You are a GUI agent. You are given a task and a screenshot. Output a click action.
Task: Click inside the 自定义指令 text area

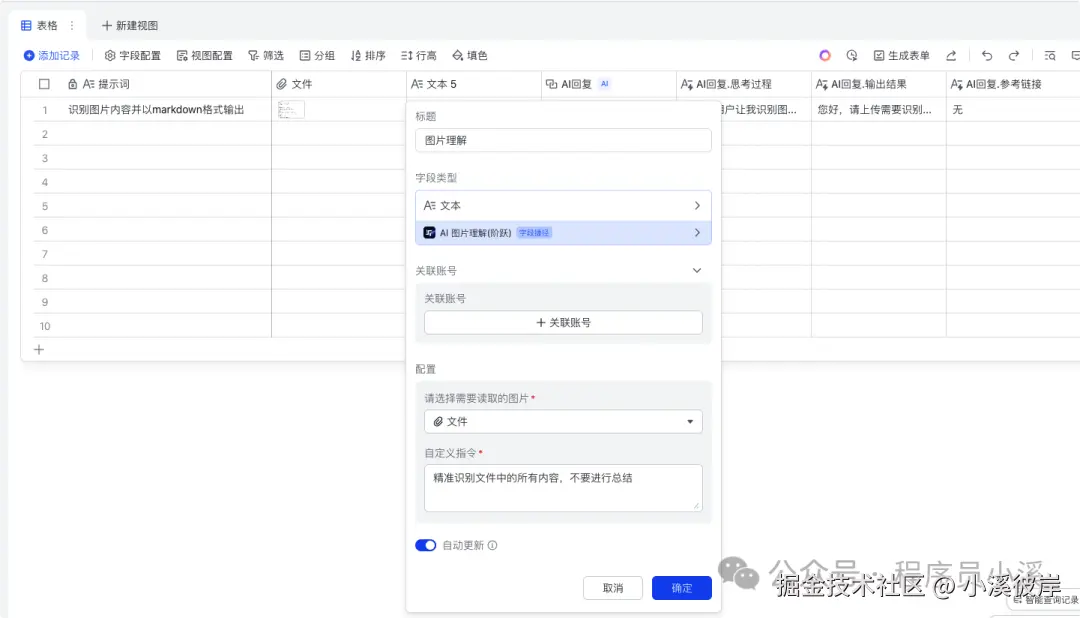click(563, 488)
